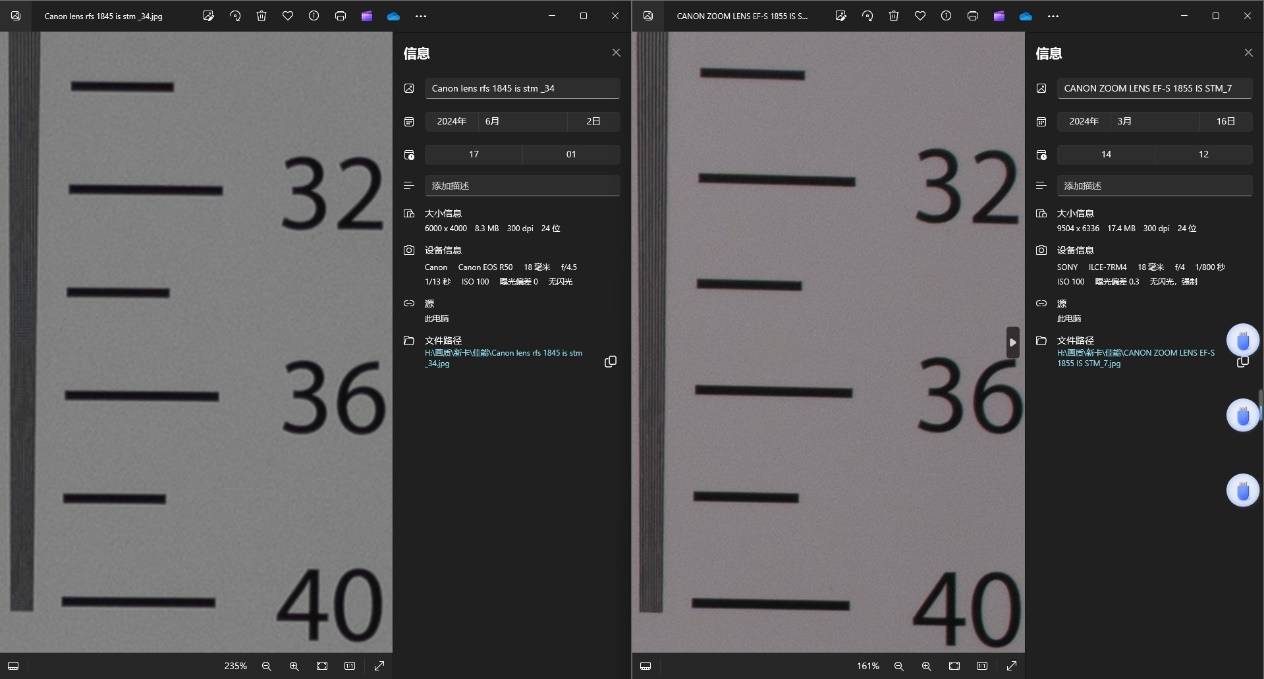The width and height of the screenshot is (1264, 679).
Task: Open the OneDrive cloud icon in the right window
Action: coord(1025,16)
